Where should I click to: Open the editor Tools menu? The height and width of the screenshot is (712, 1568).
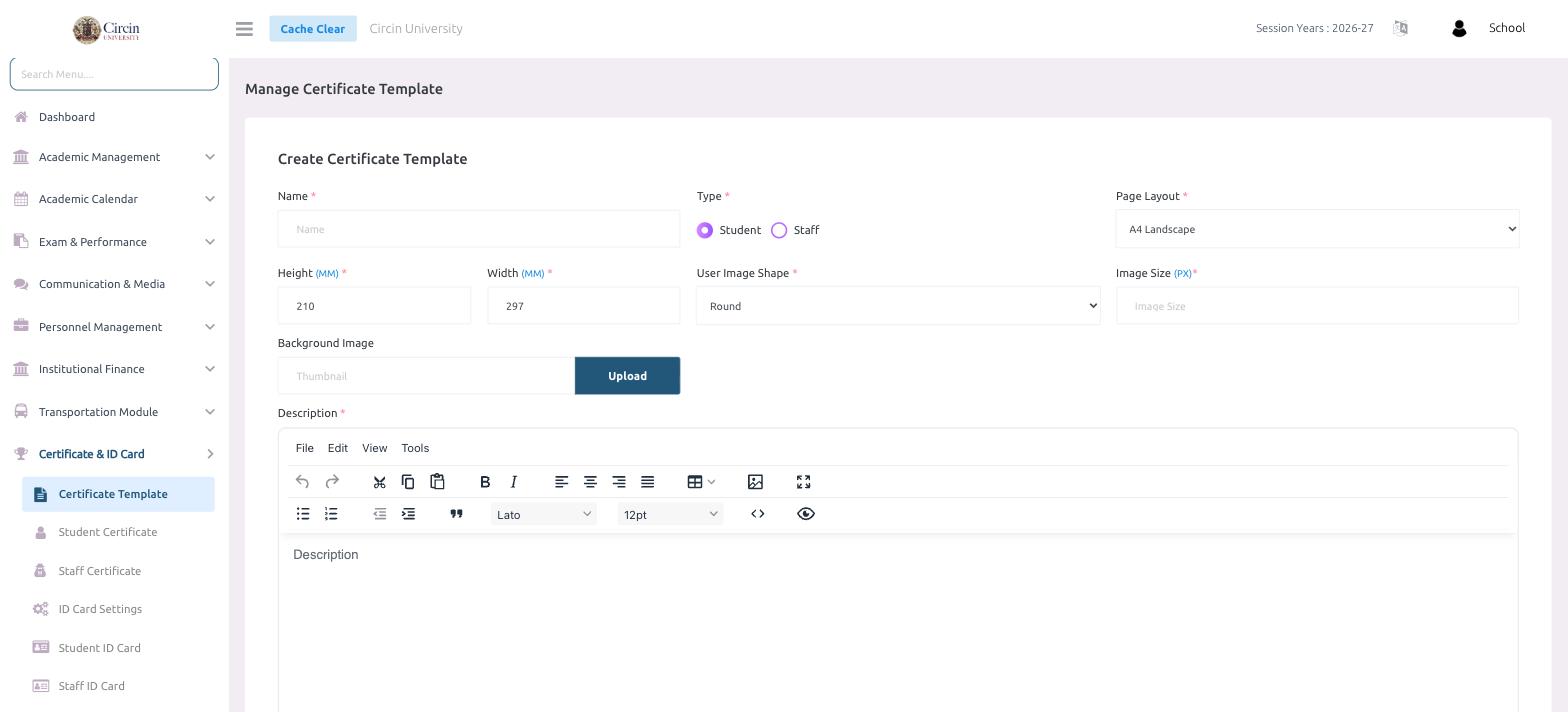click(415, 448)
